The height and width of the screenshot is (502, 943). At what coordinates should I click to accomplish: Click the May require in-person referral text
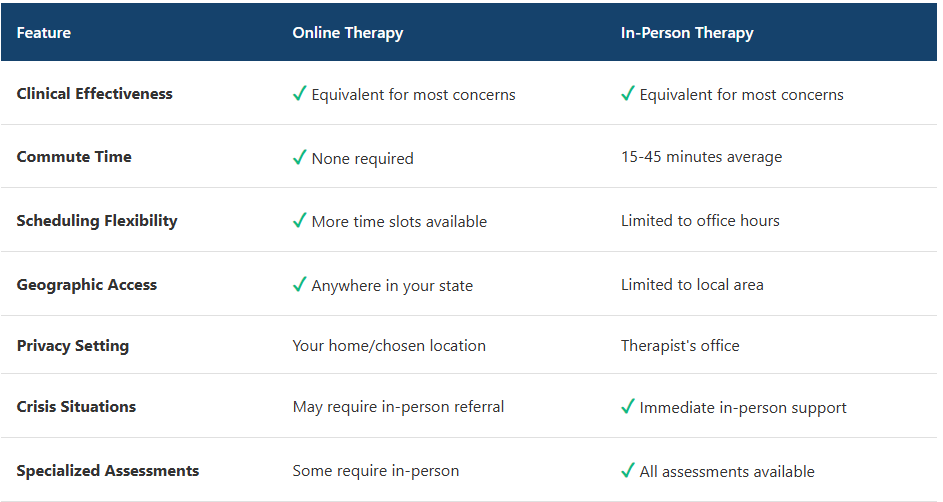398,406
